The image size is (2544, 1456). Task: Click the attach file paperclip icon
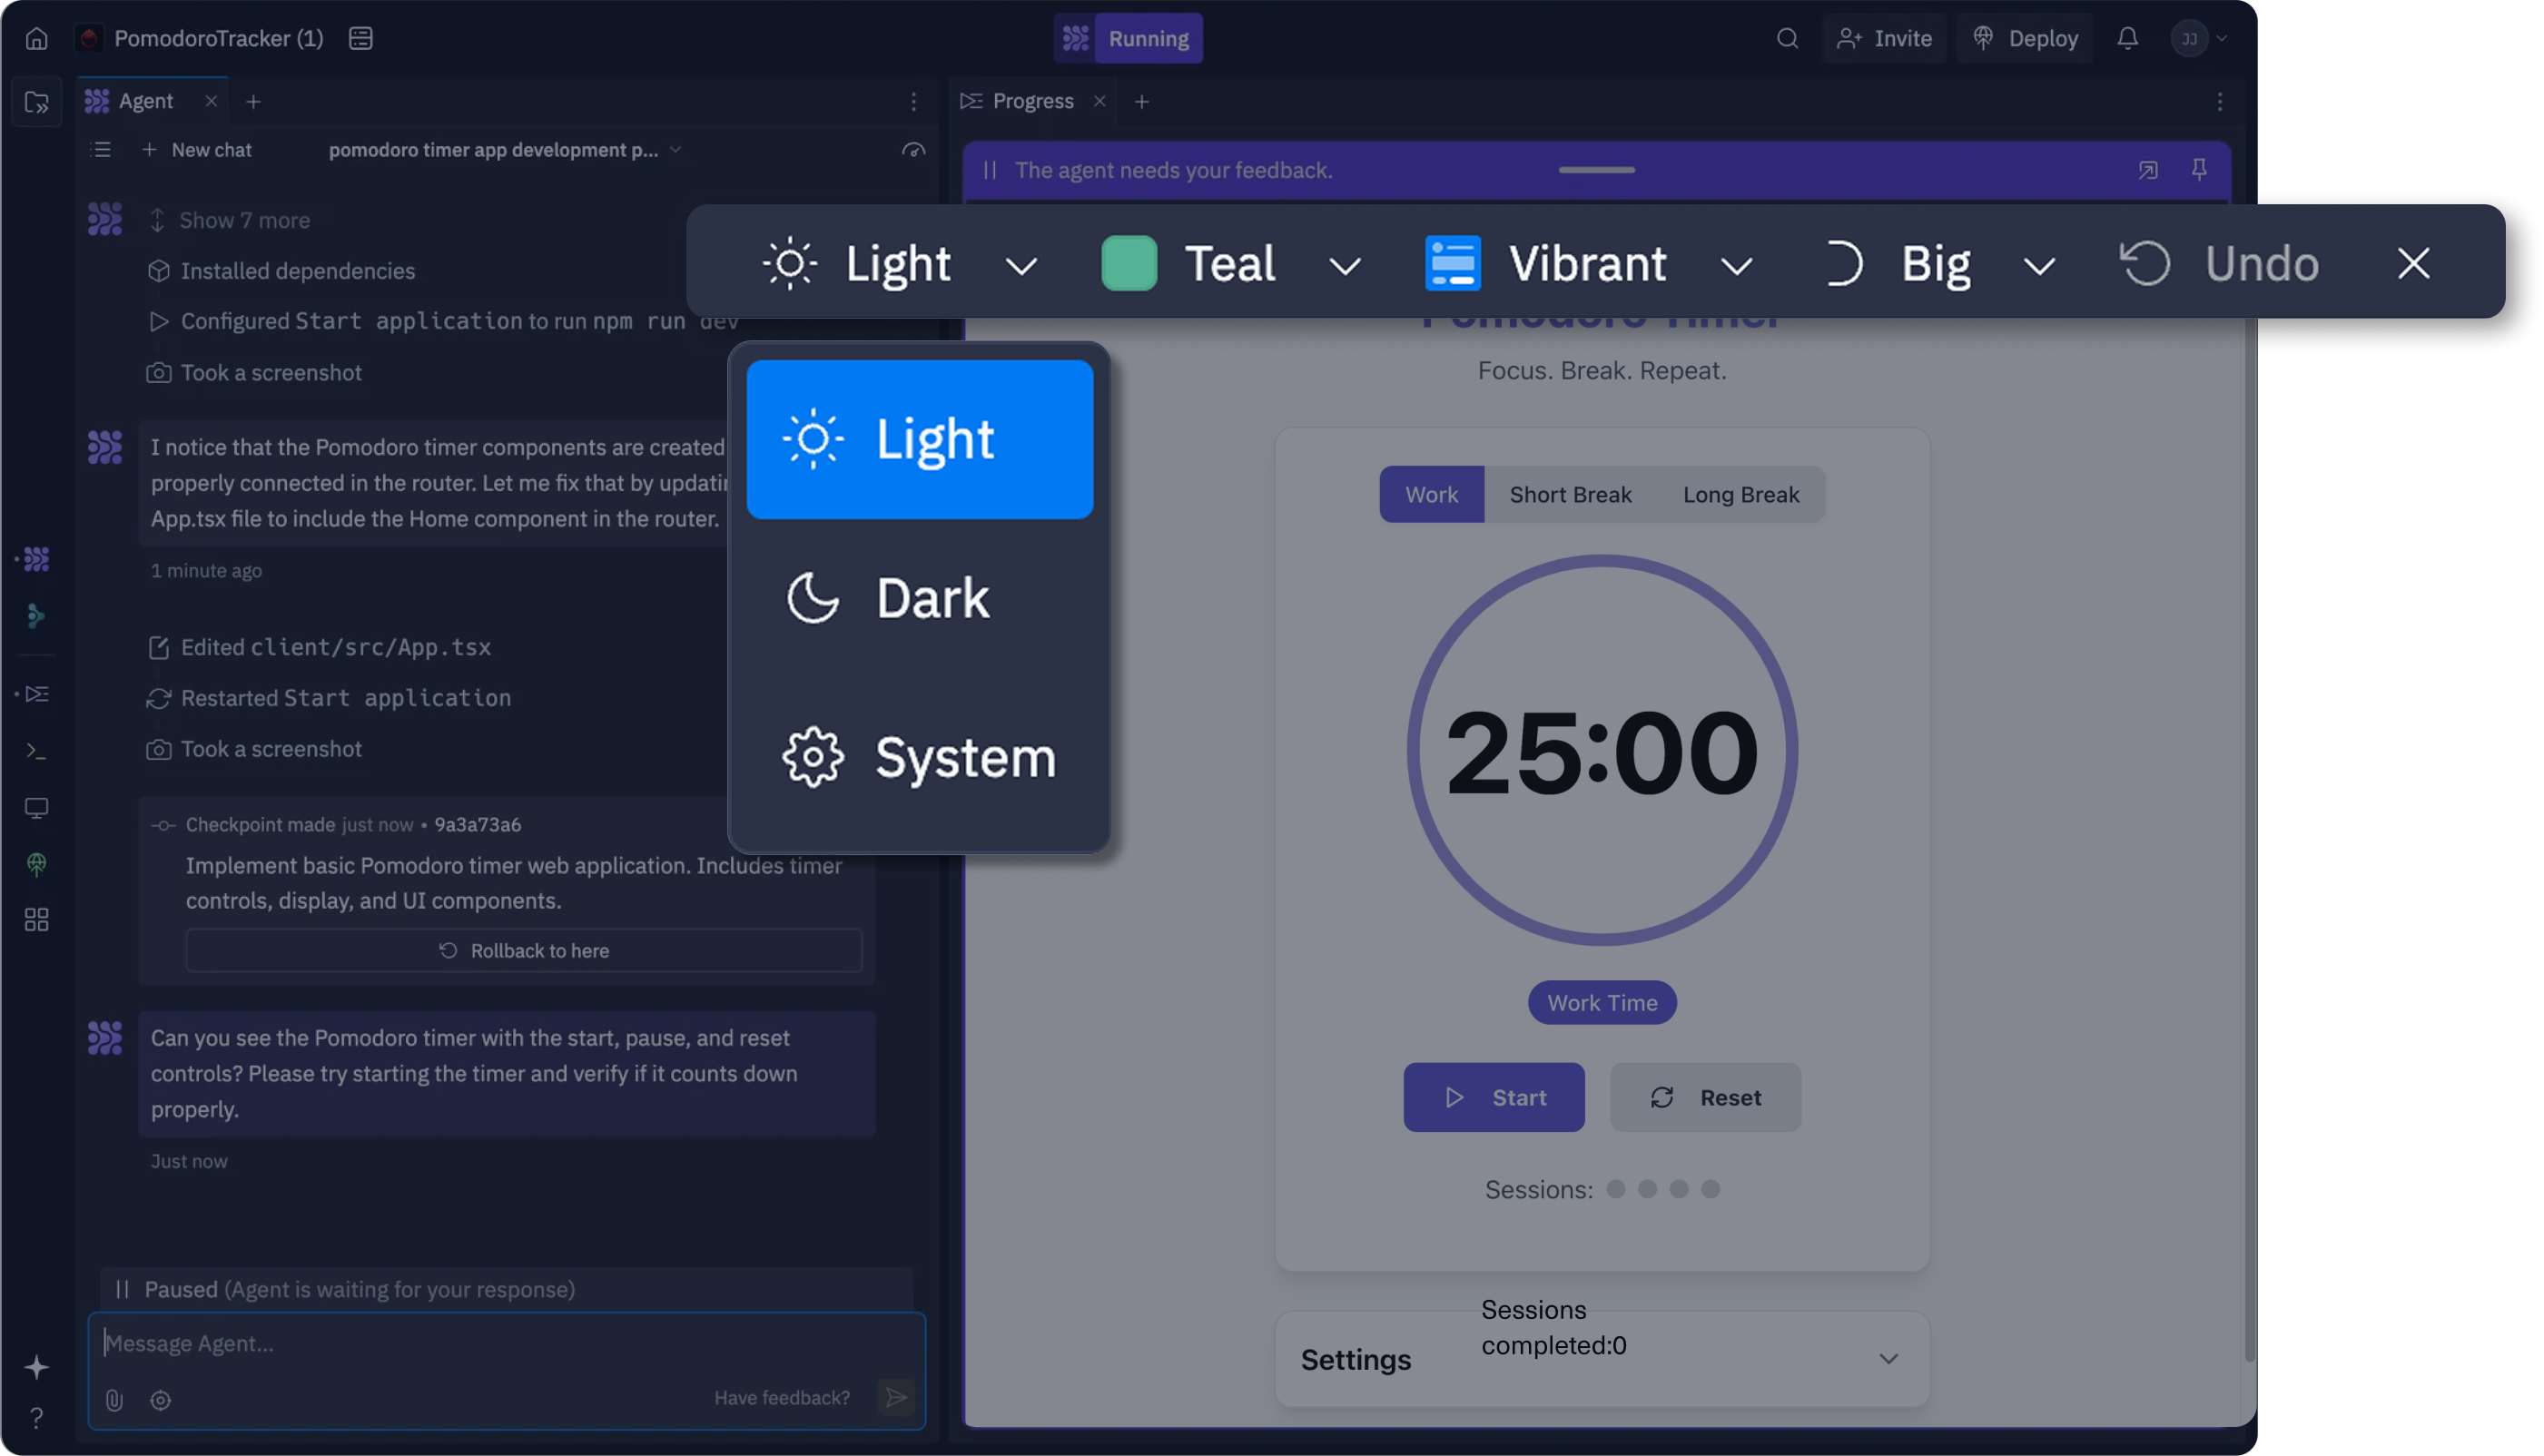(x=114, y=1400)
